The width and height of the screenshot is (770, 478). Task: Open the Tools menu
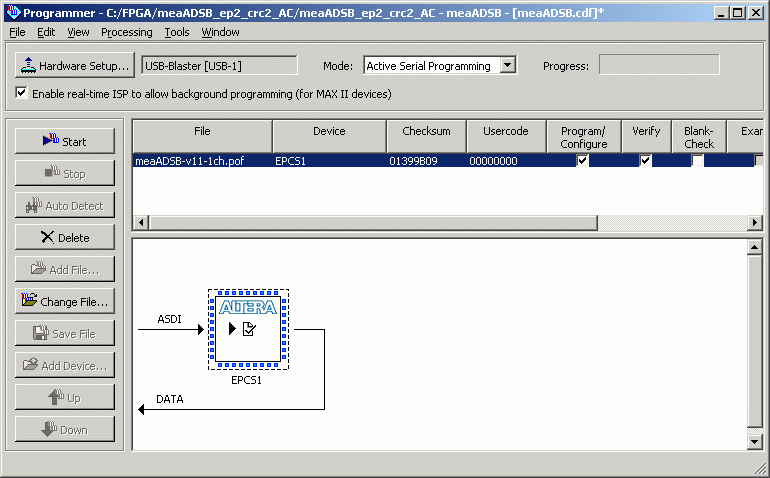tap(177, 32)
